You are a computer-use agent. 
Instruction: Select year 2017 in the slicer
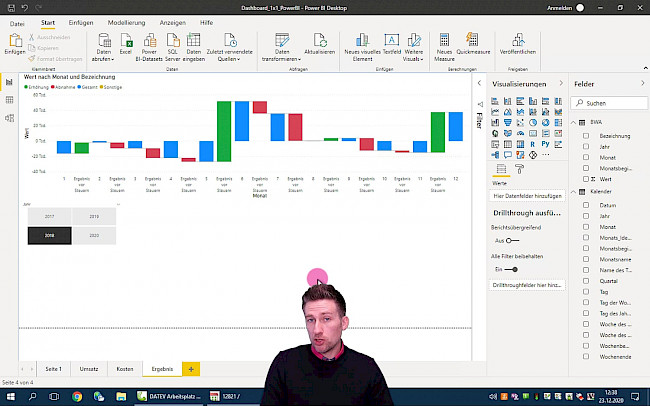(50, 215)
